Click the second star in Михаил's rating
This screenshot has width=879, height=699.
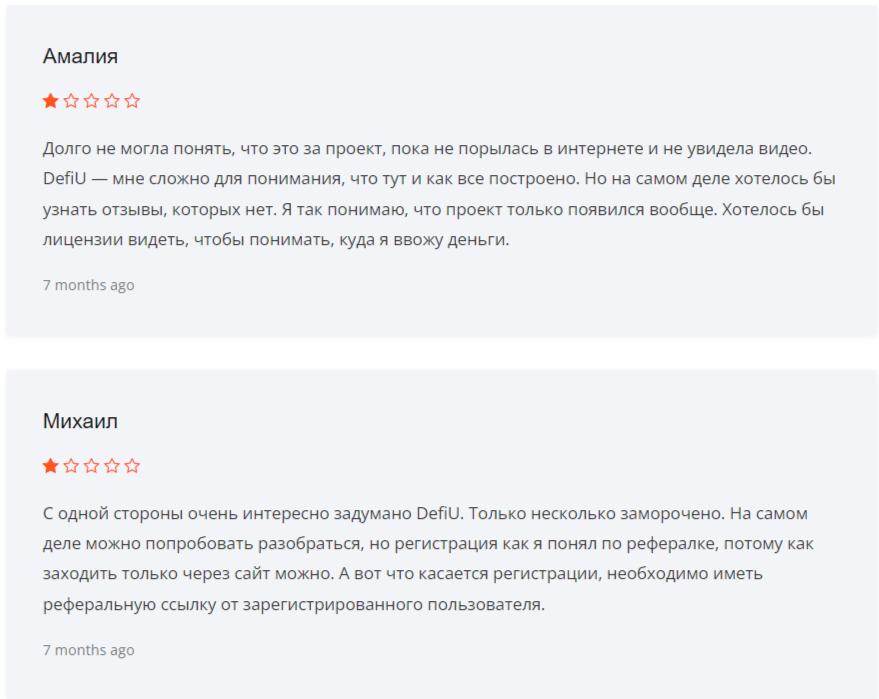[x=71, y=466]
